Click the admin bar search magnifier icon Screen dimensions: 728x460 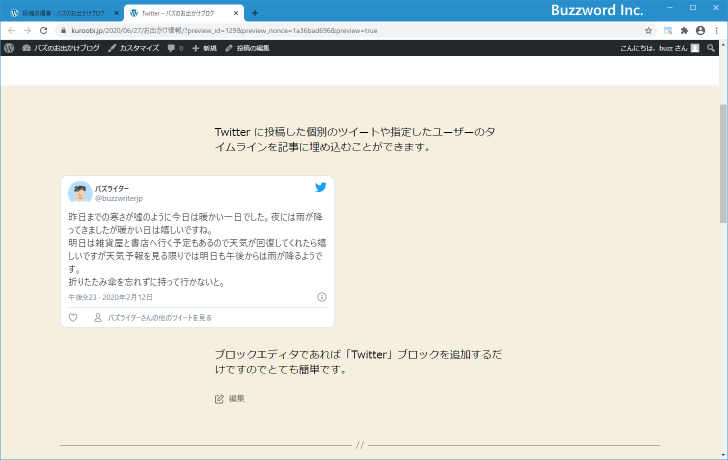click(x=711, y=48)
